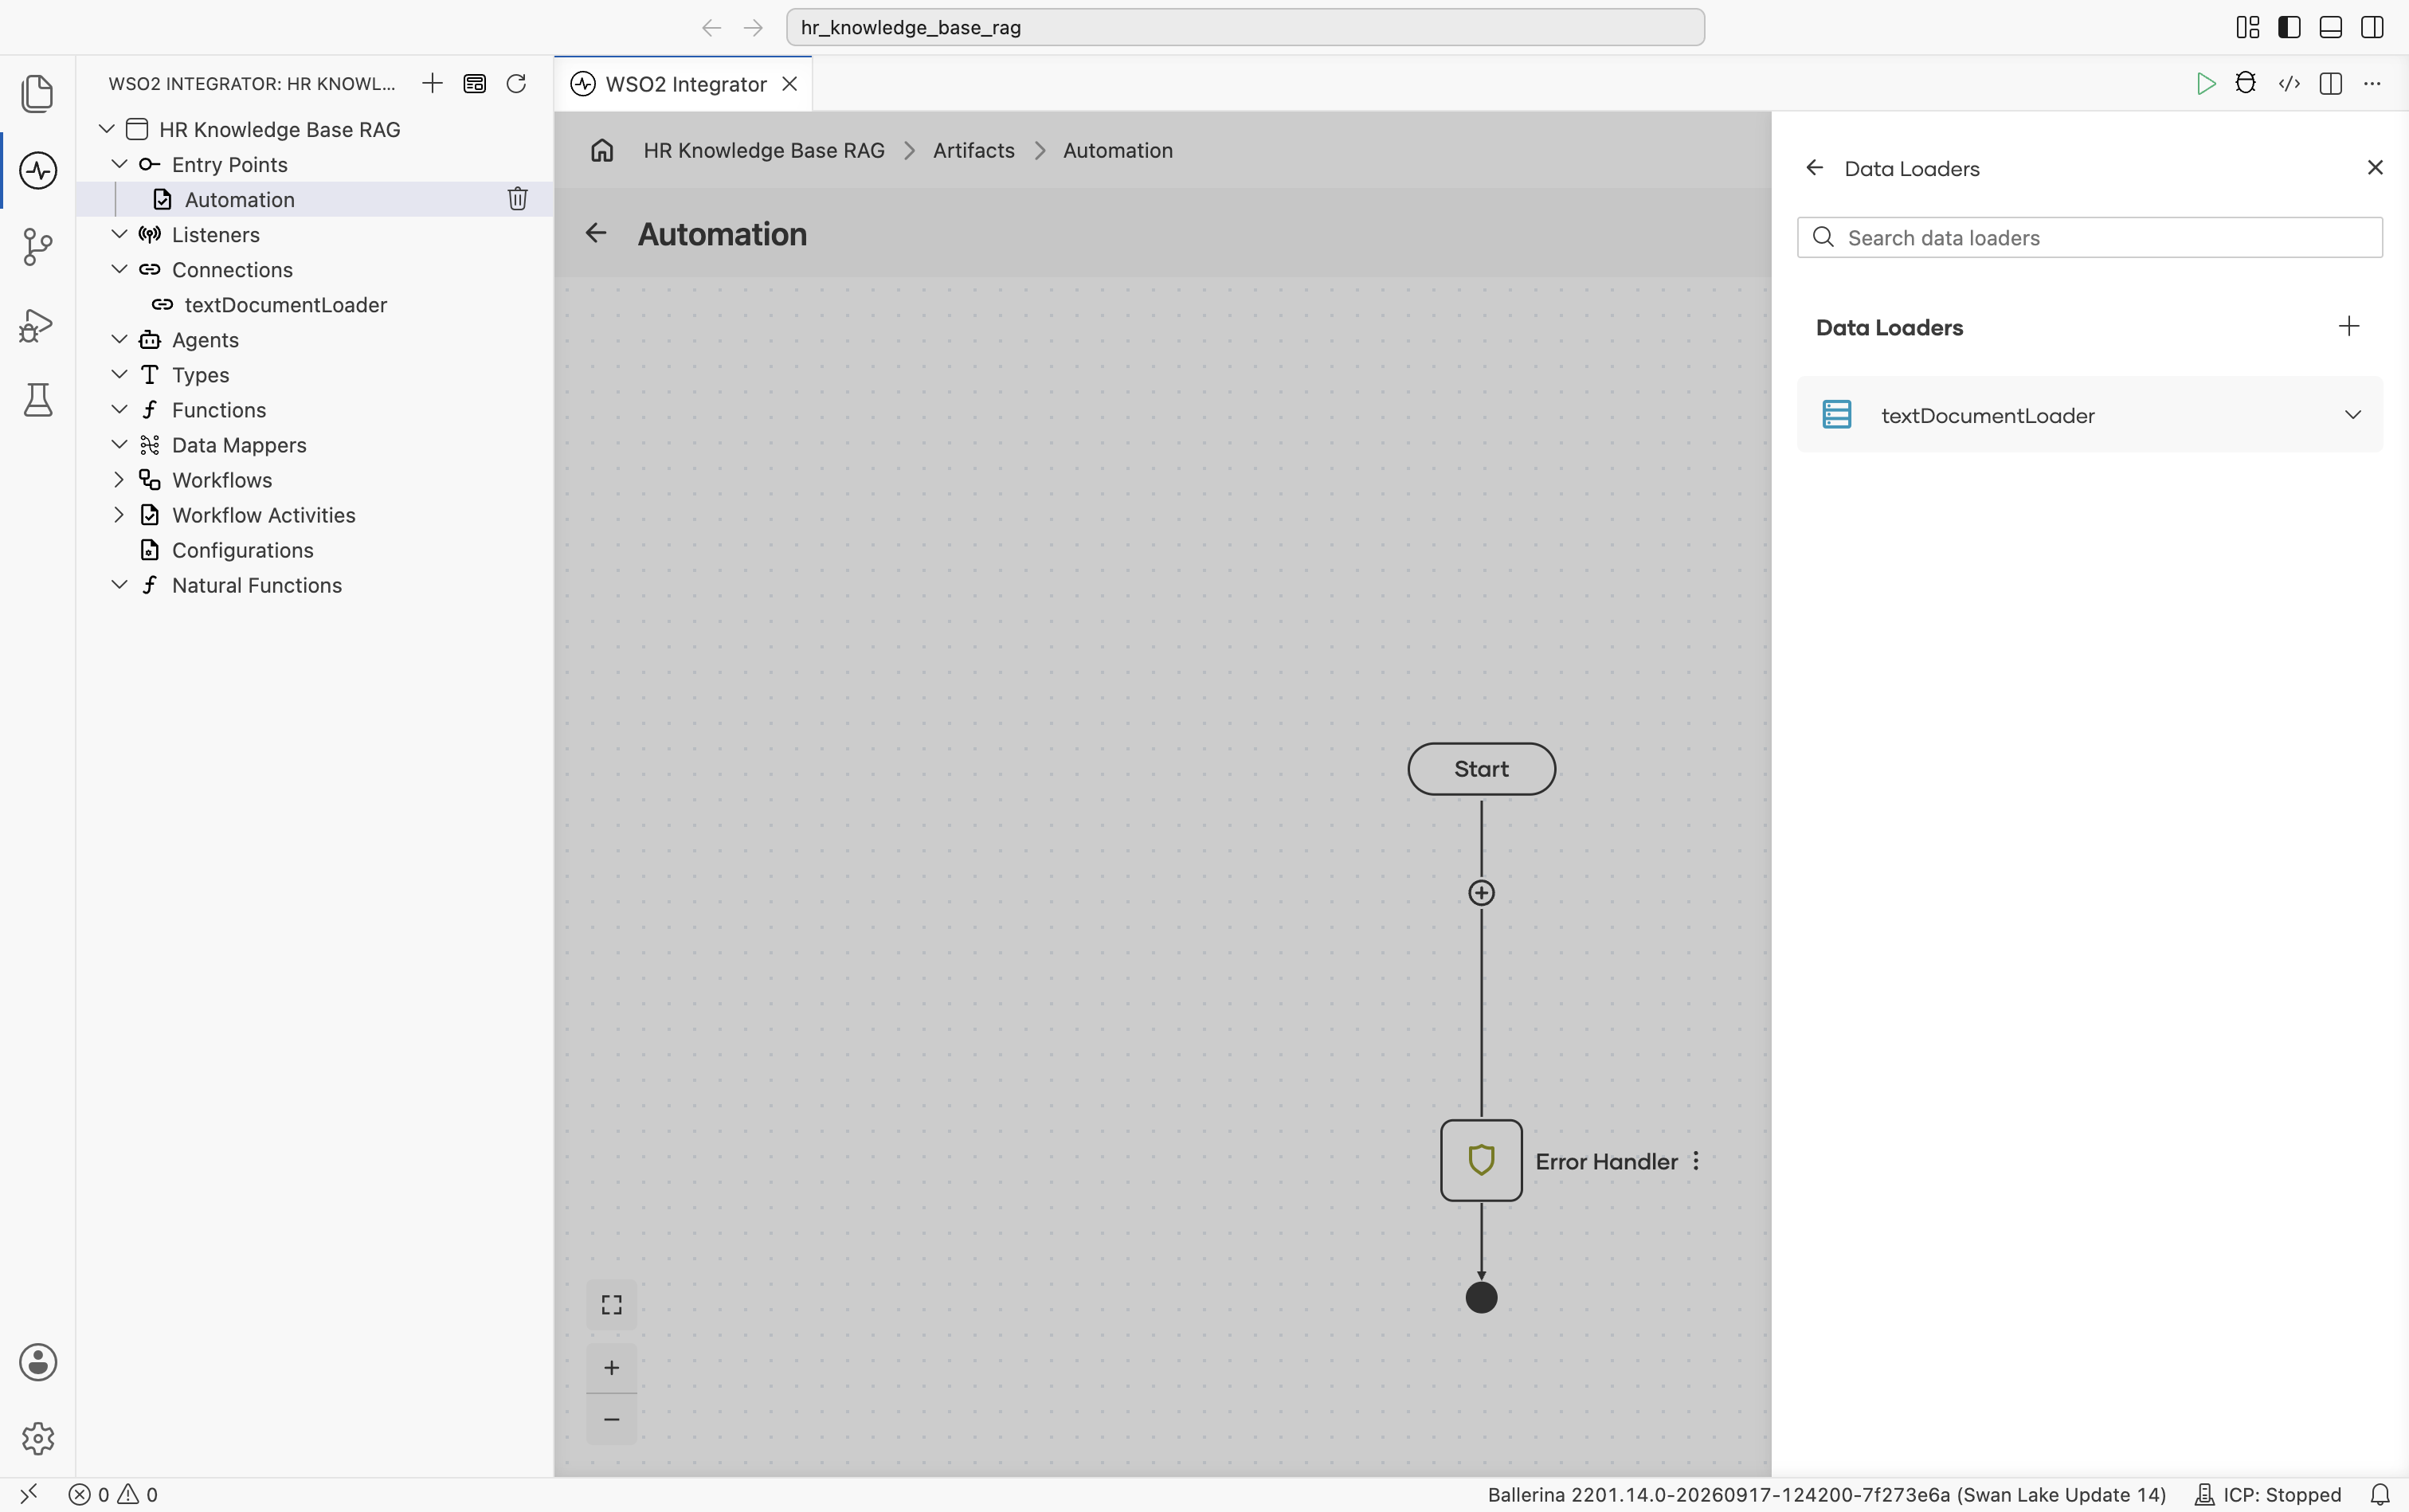
Task: Open the Accounts icon in activity bar
Action: click(x=38, y=1362)
